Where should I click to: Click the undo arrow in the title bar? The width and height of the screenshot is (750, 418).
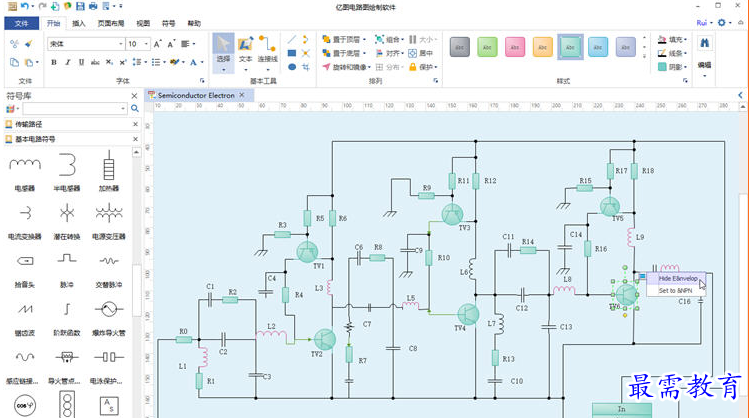(24, 6)
